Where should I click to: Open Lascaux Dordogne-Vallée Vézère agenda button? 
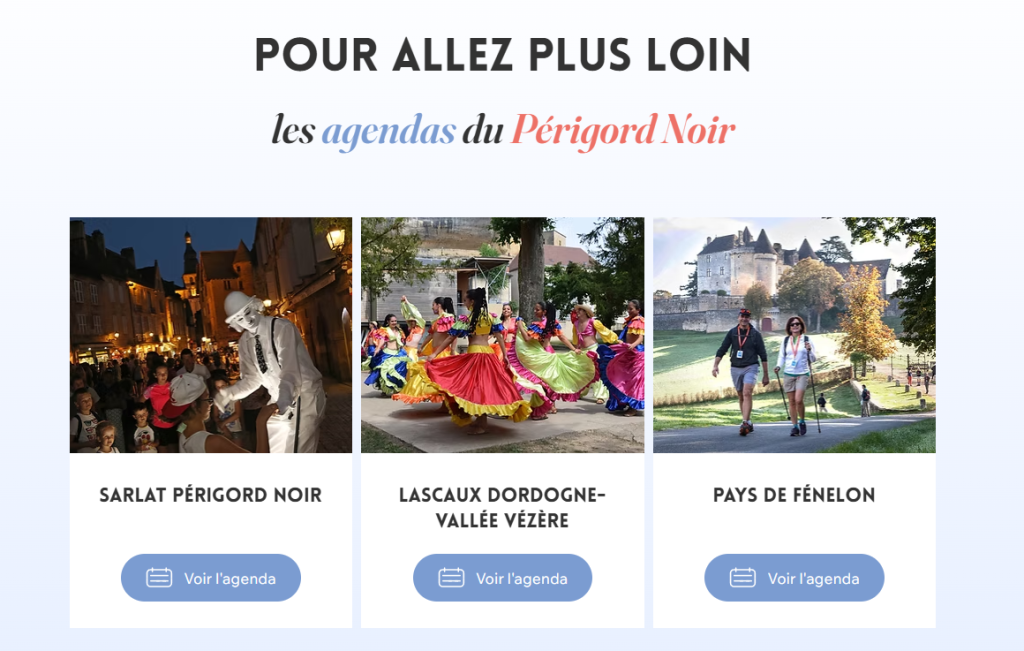(x=502, y=578)
